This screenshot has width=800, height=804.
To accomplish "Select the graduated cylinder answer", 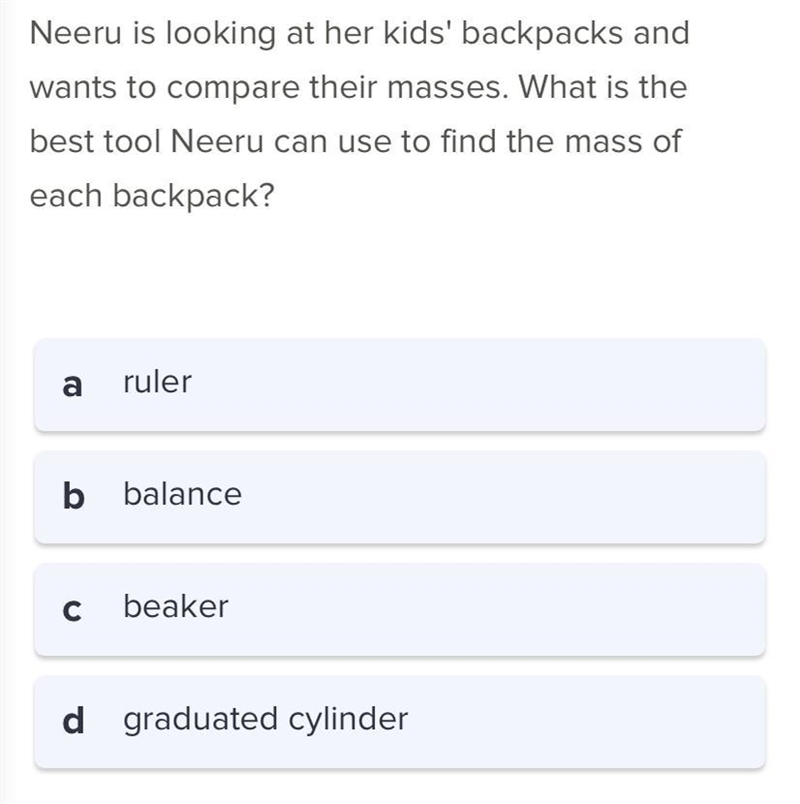I will [400, 722].
